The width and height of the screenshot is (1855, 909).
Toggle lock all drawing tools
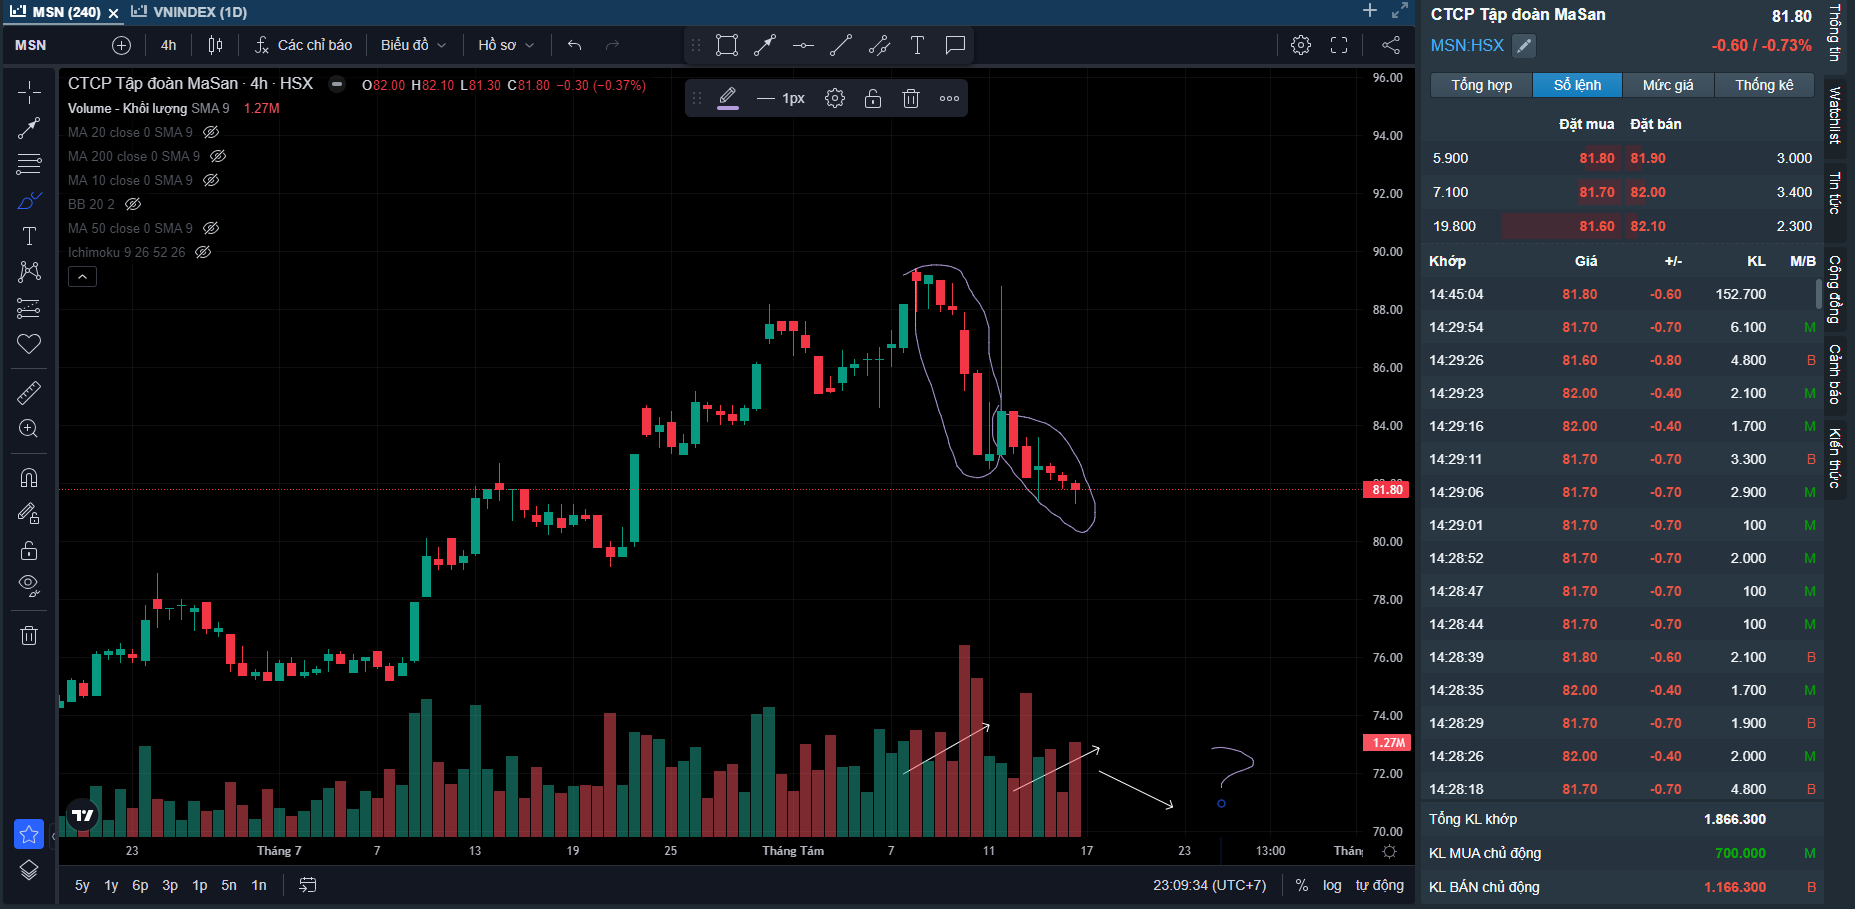tap(29, 550)
